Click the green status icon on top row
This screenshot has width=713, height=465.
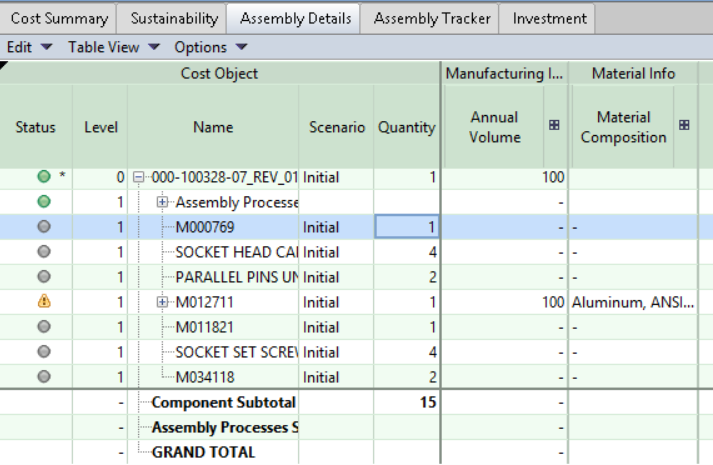[x=43, y=177]
